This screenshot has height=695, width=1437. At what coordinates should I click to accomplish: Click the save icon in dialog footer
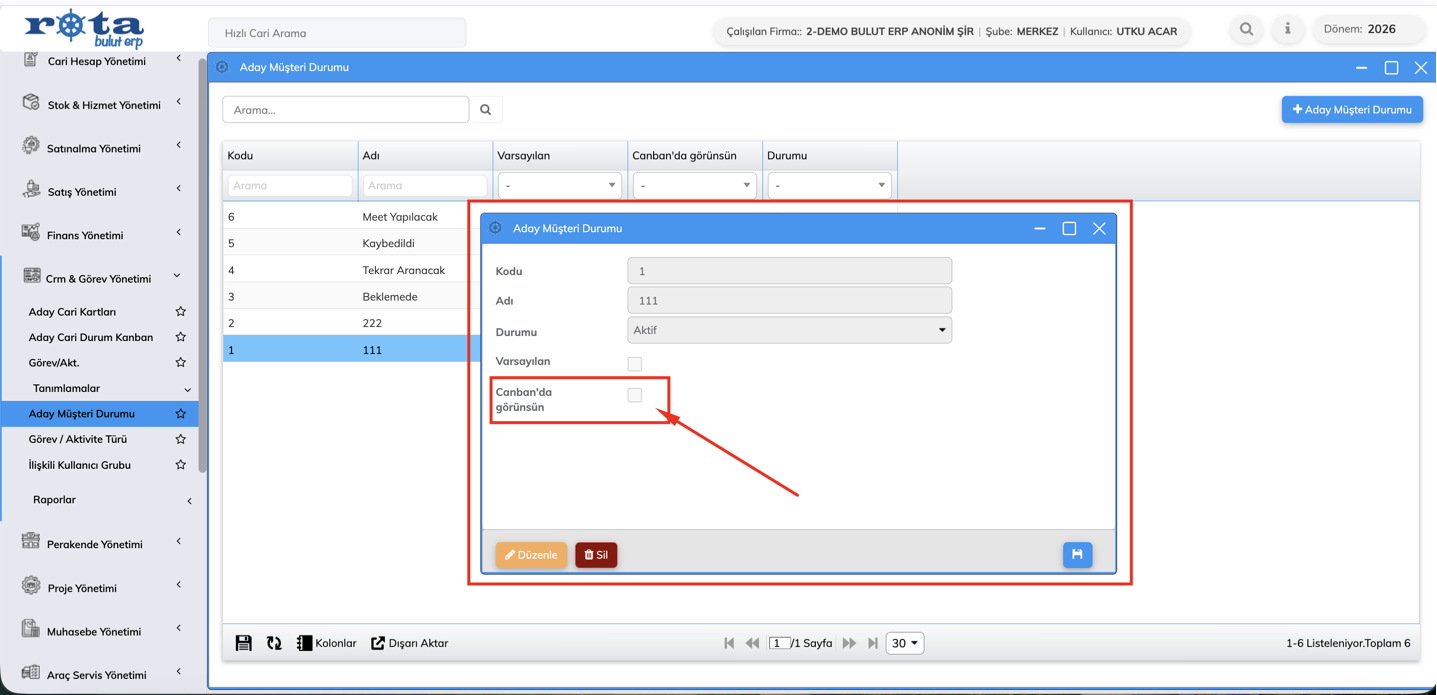coord(1077,555)
